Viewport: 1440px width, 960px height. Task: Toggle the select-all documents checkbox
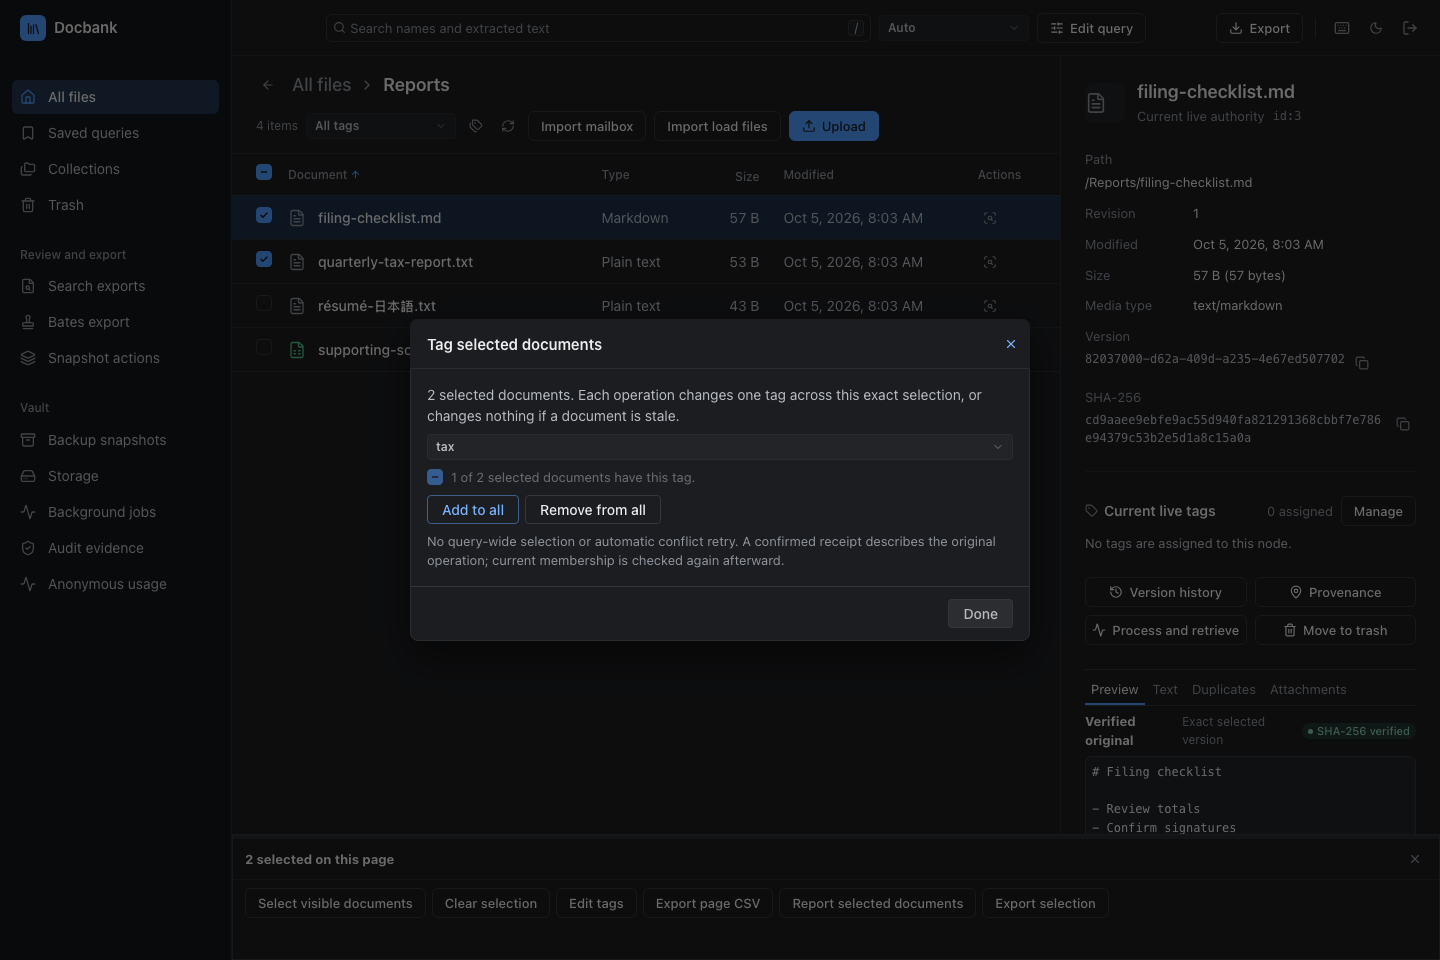pos(264,172)
